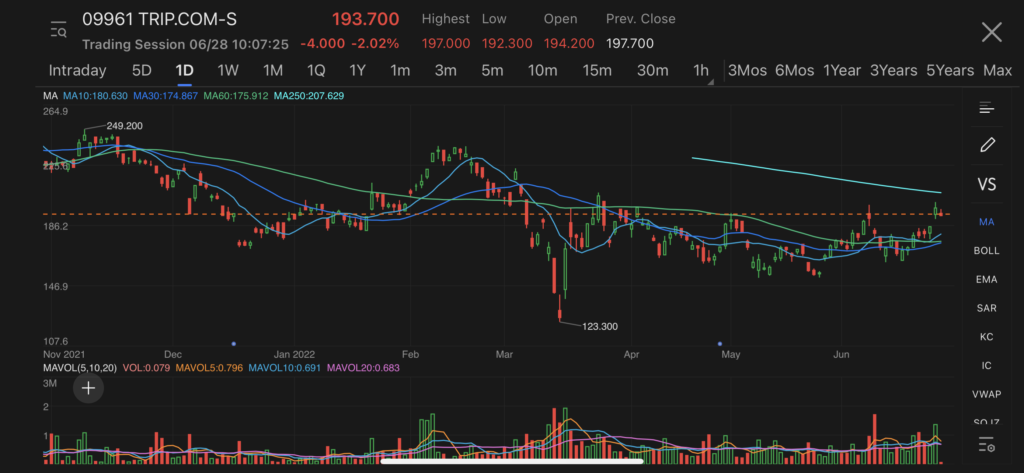Set range to 1Year
Screen dimensions: 1024x473
click(842, 71)
